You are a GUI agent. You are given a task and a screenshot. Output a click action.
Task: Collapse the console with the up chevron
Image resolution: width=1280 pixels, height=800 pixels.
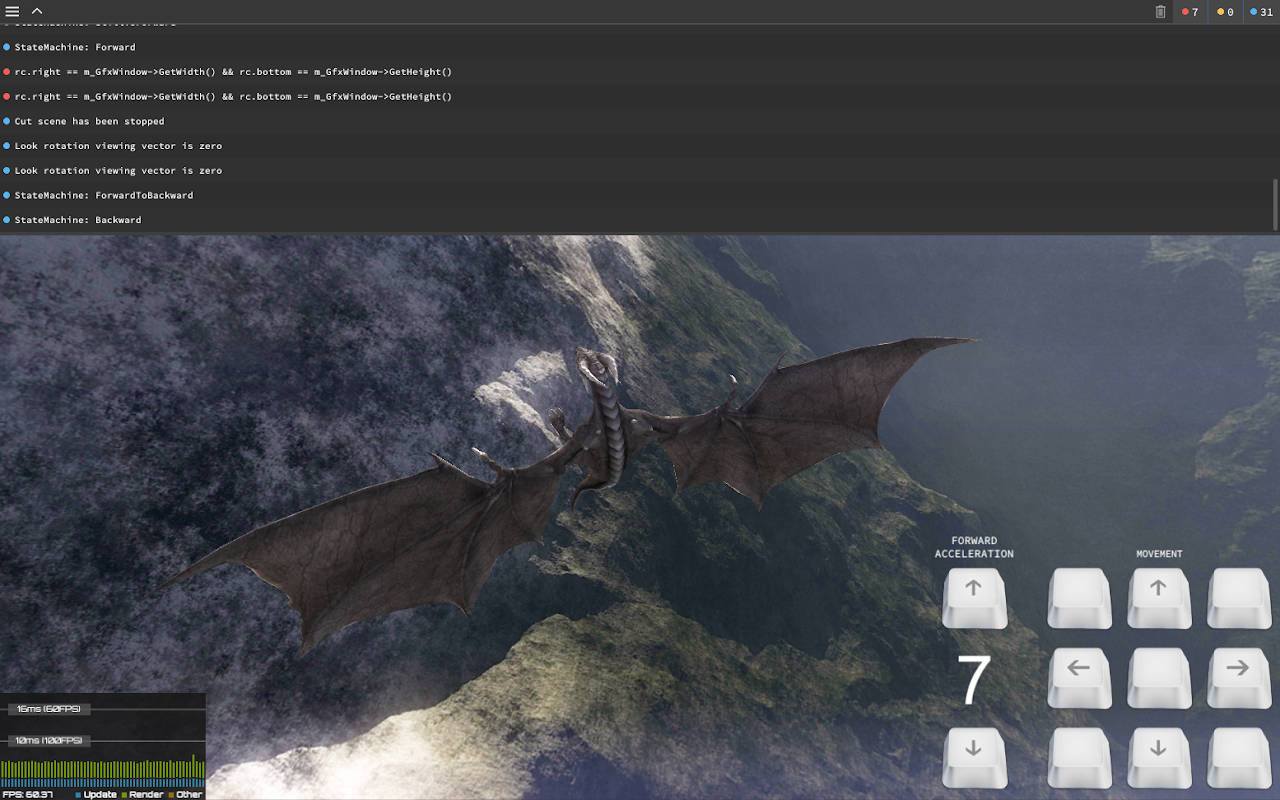click(x=37, y=12)
